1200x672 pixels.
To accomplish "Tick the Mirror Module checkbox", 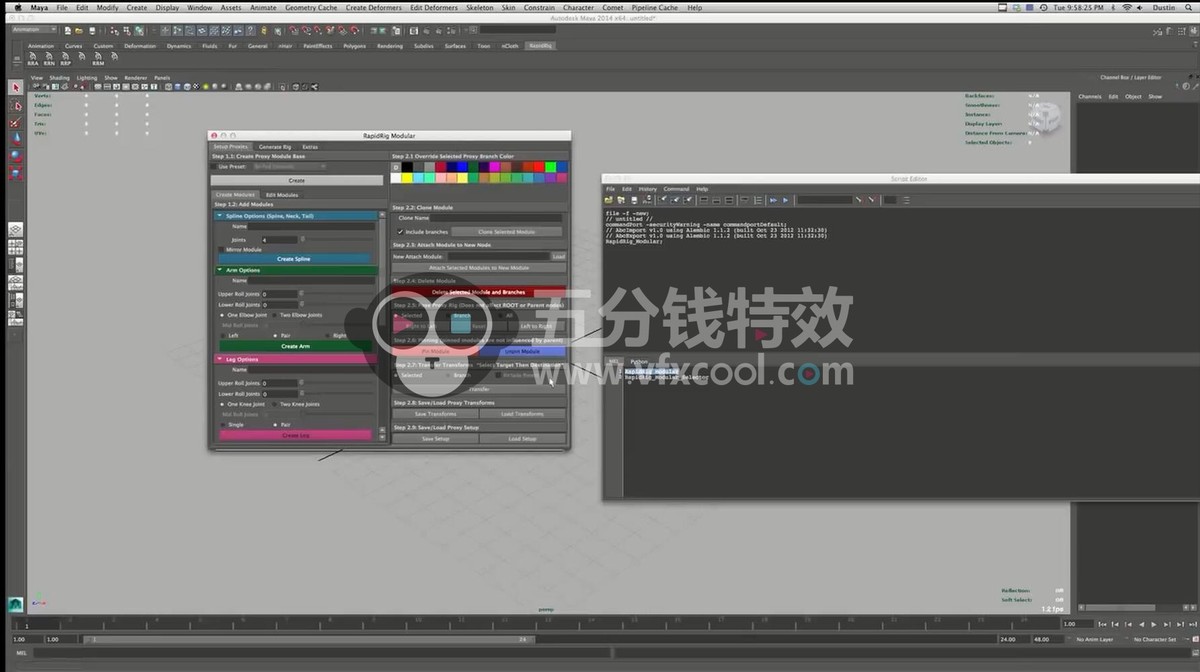I will (222, 249).
